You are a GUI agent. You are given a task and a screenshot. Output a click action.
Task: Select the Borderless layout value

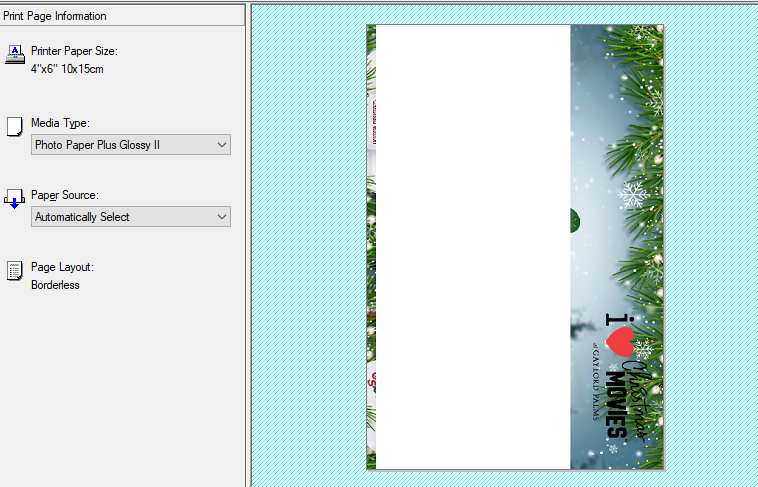(55, 285)
